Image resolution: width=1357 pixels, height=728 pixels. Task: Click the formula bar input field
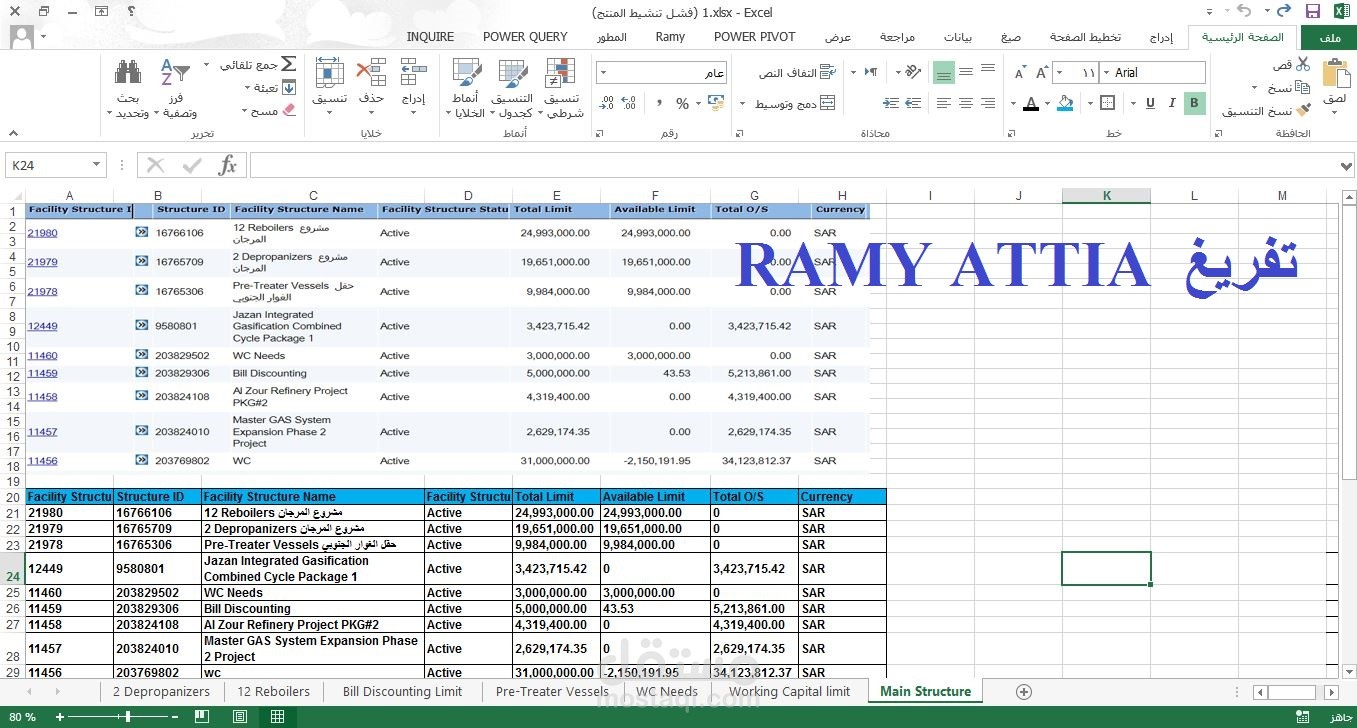[x=796, y=165]
